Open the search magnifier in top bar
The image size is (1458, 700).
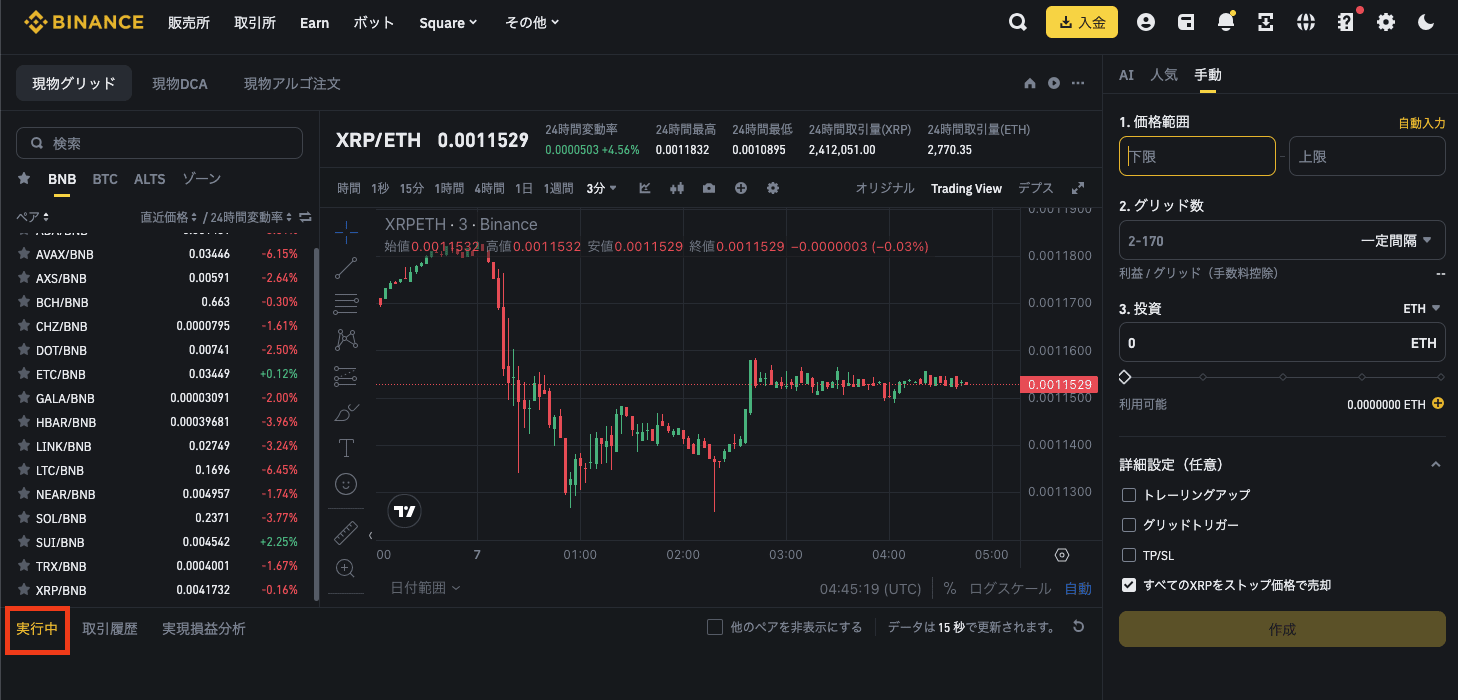1018,22
